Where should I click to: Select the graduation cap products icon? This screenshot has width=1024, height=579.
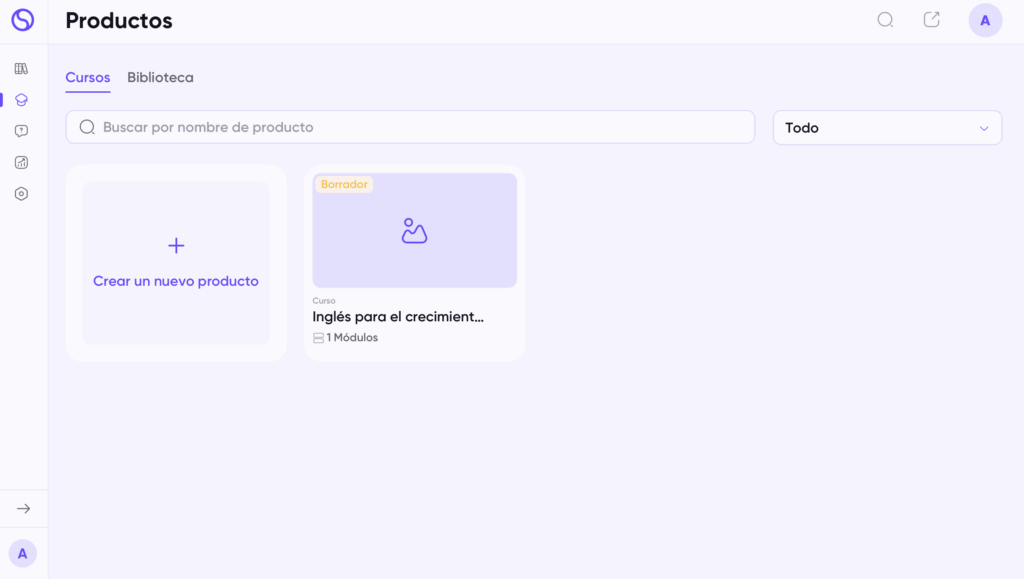21,100
